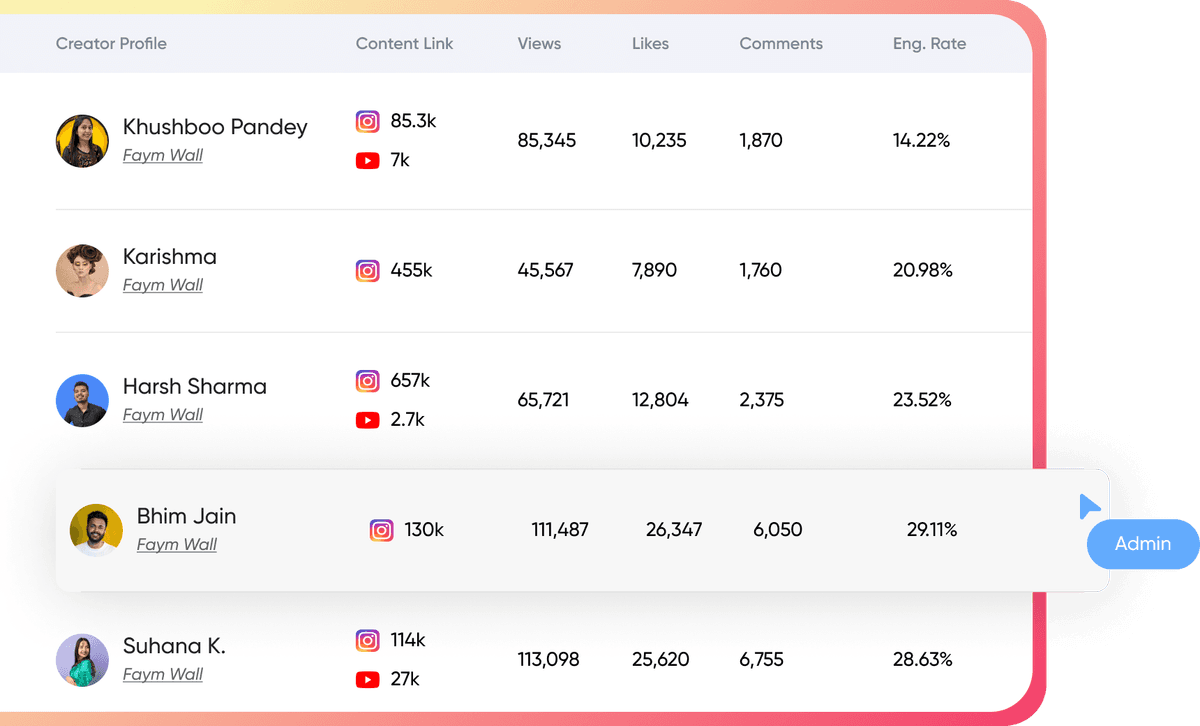1200x726 pixels.
Task: Click comments value 6,755
Action: [x=762, y=660]
